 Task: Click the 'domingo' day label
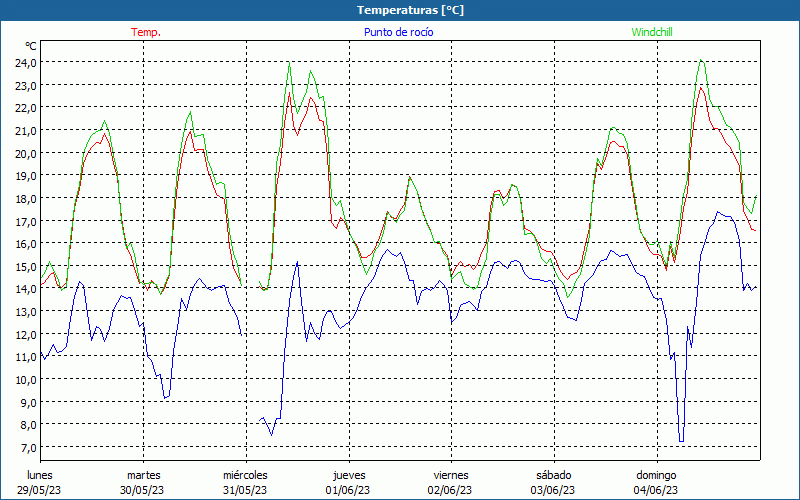point(656,476)
